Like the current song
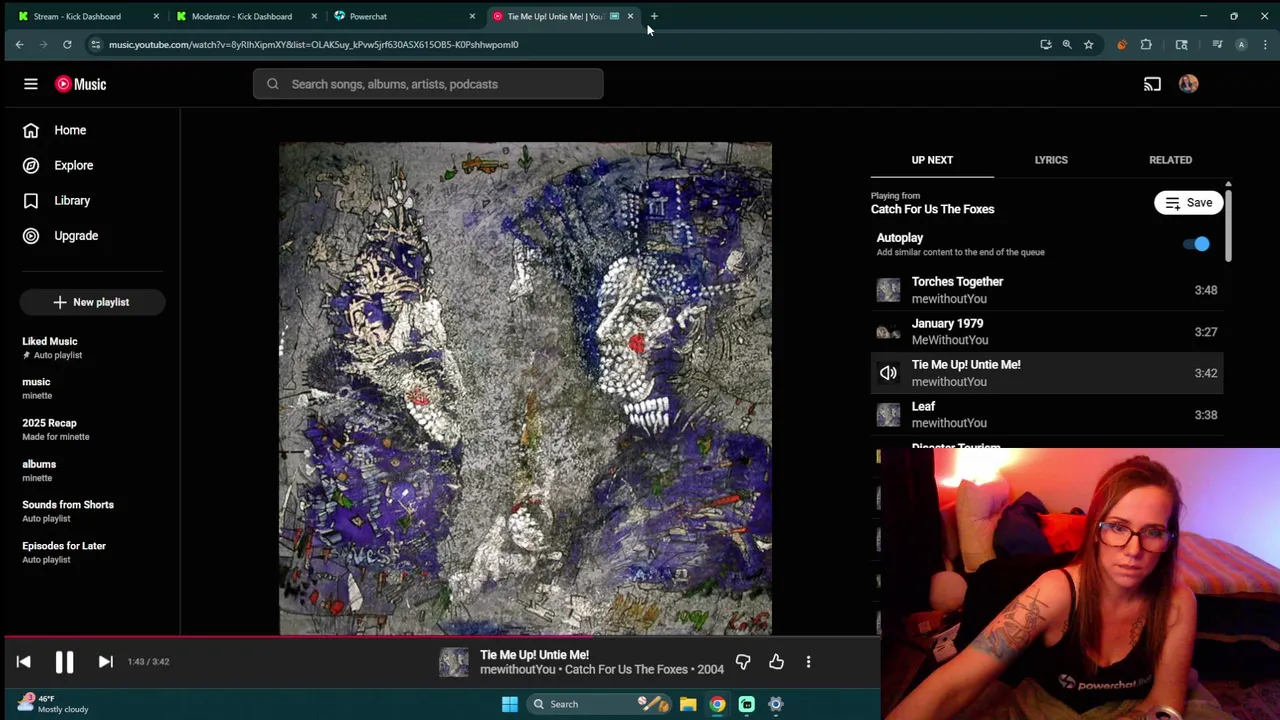 pos(776,662)
